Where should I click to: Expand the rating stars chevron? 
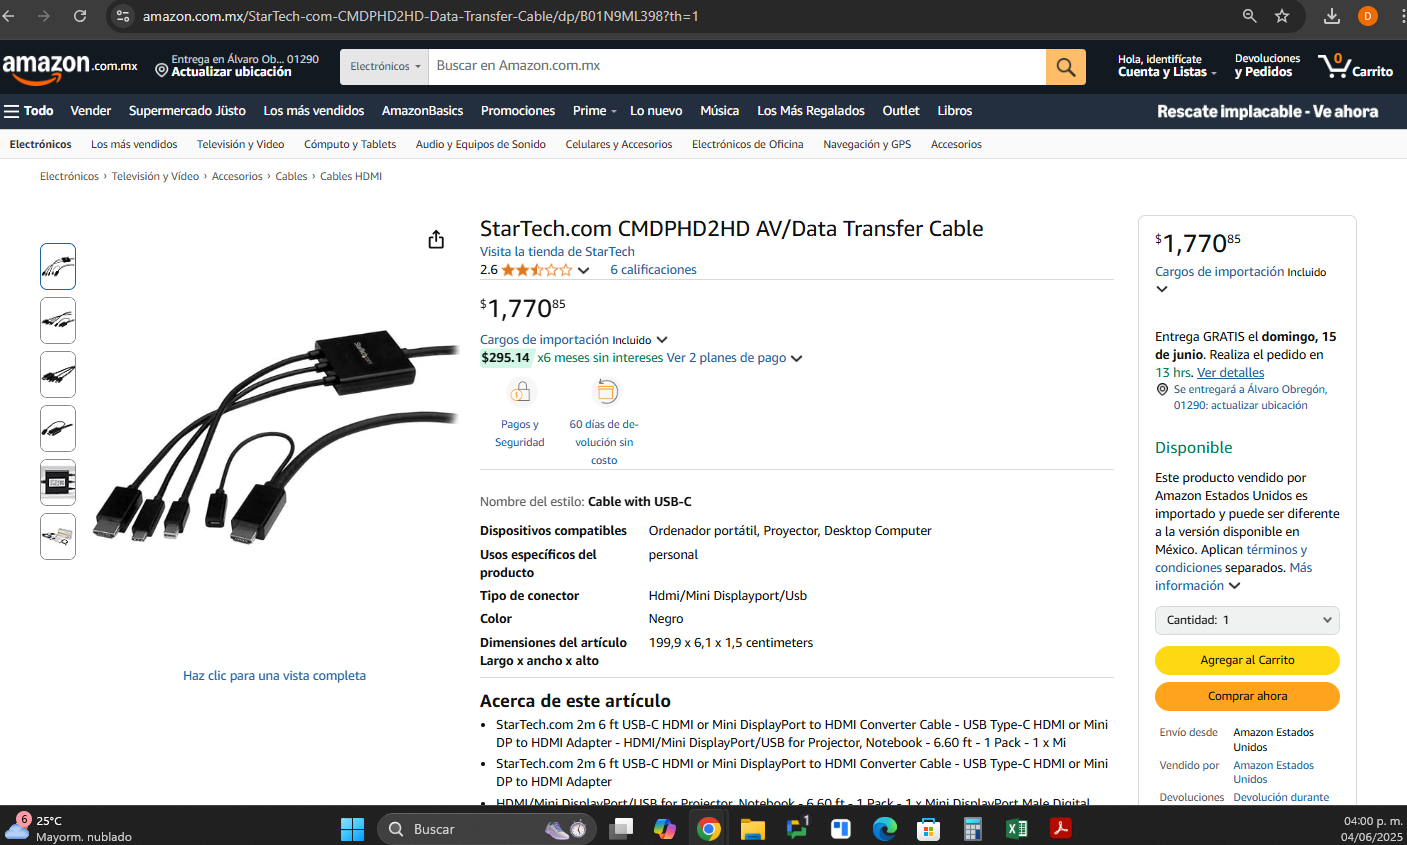(584, 270)
